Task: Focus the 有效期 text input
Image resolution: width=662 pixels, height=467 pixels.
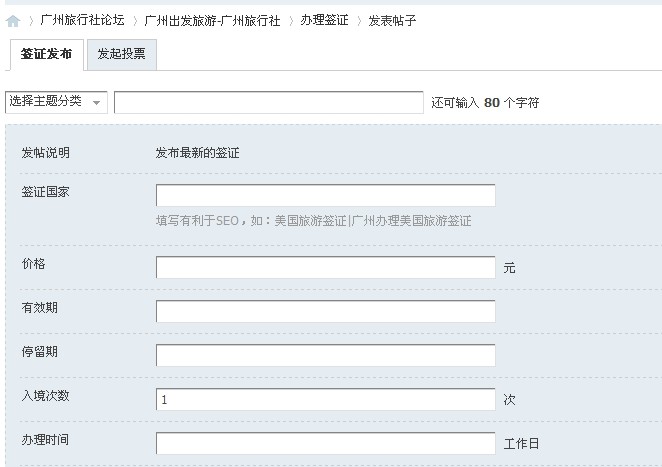Action: point(325,311)
